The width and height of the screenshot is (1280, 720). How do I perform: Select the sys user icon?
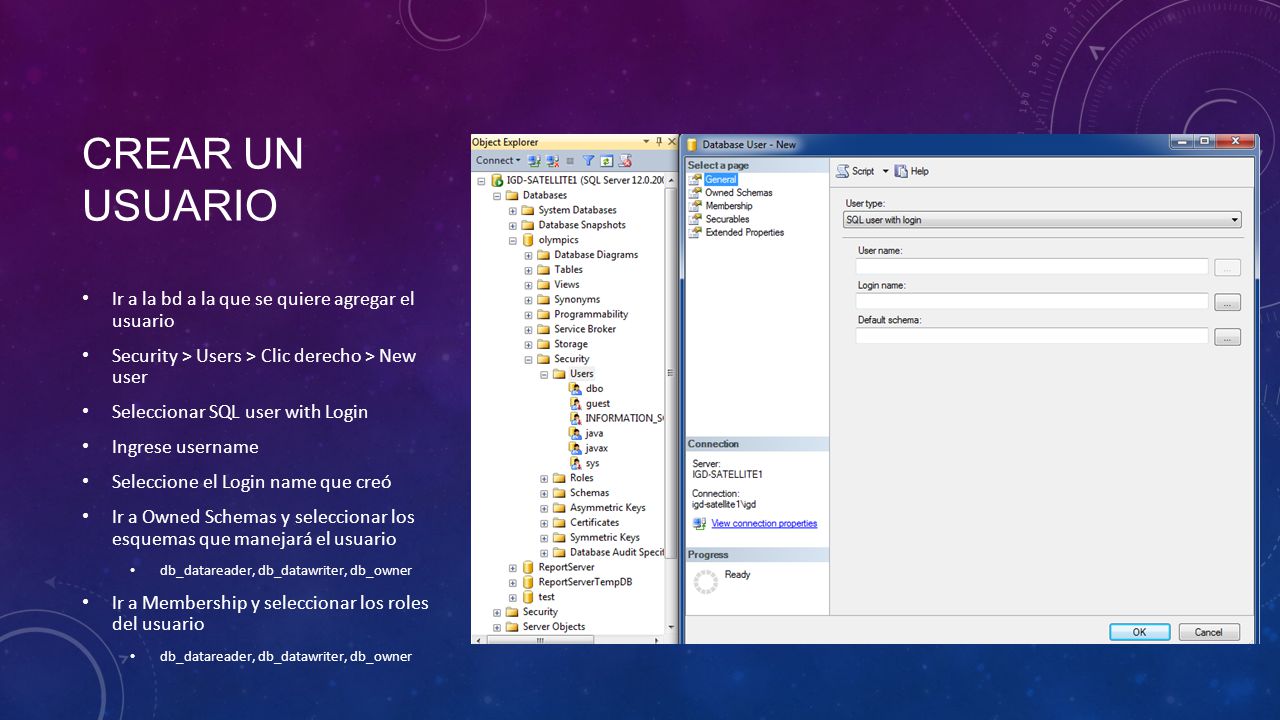576,463
